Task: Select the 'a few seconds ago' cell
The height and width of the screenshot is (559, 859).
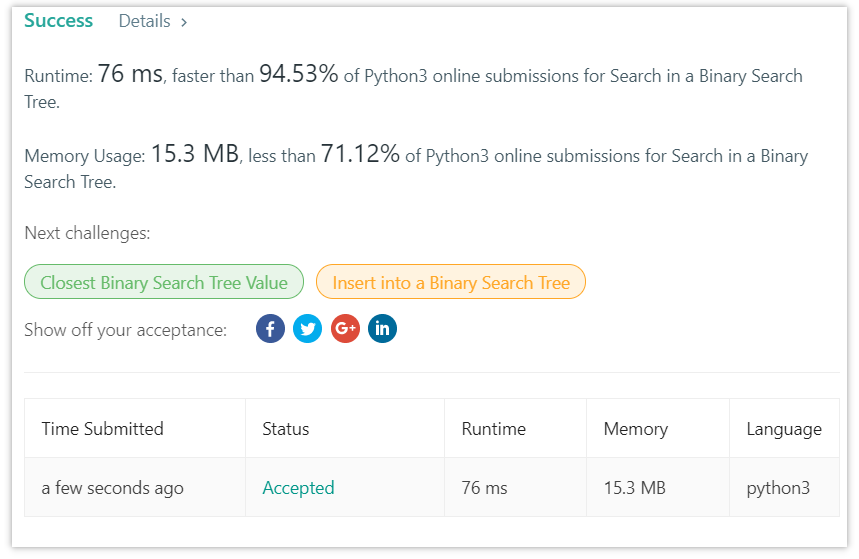Action: [x=135, y=487]
